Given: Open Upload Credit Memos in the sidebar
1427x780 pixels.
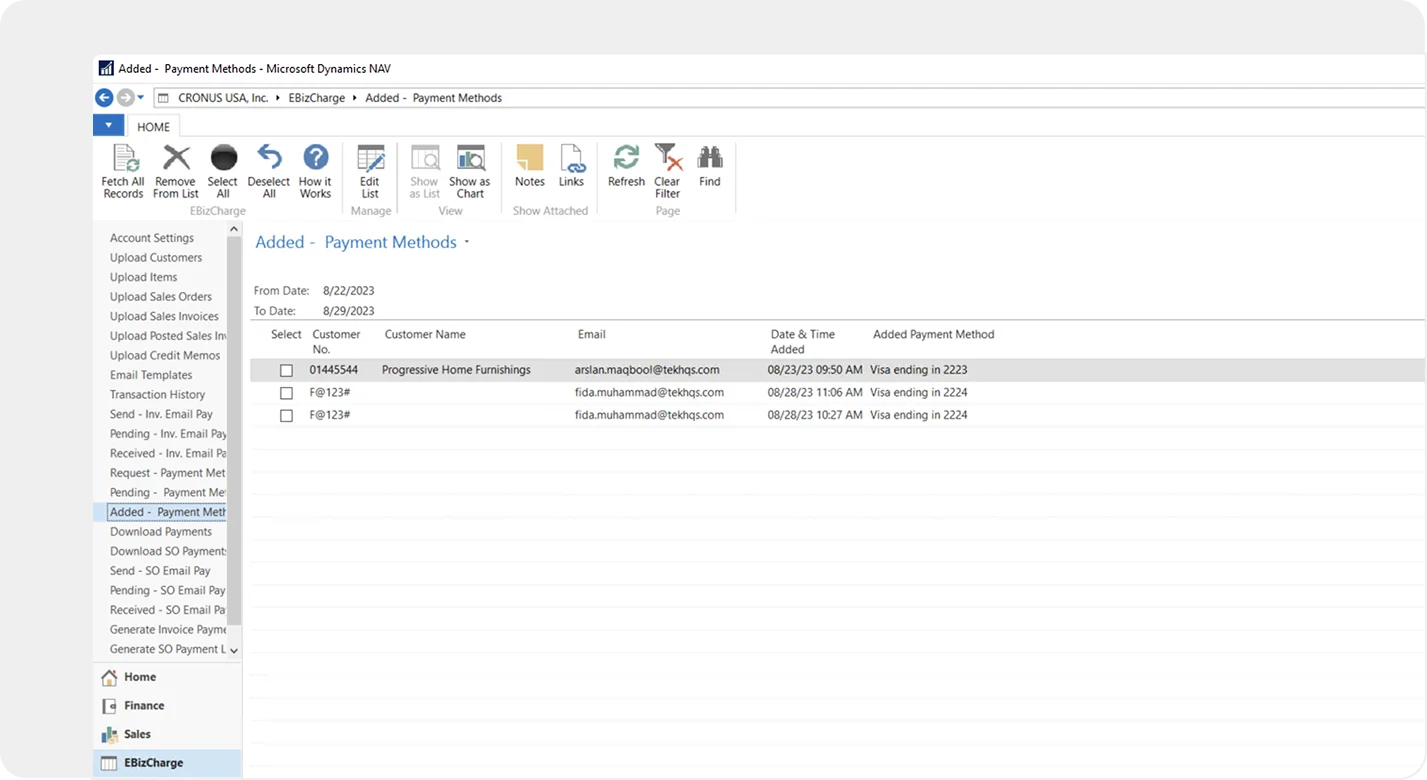Looking at the screenshot, I should [x=165, y=356].
